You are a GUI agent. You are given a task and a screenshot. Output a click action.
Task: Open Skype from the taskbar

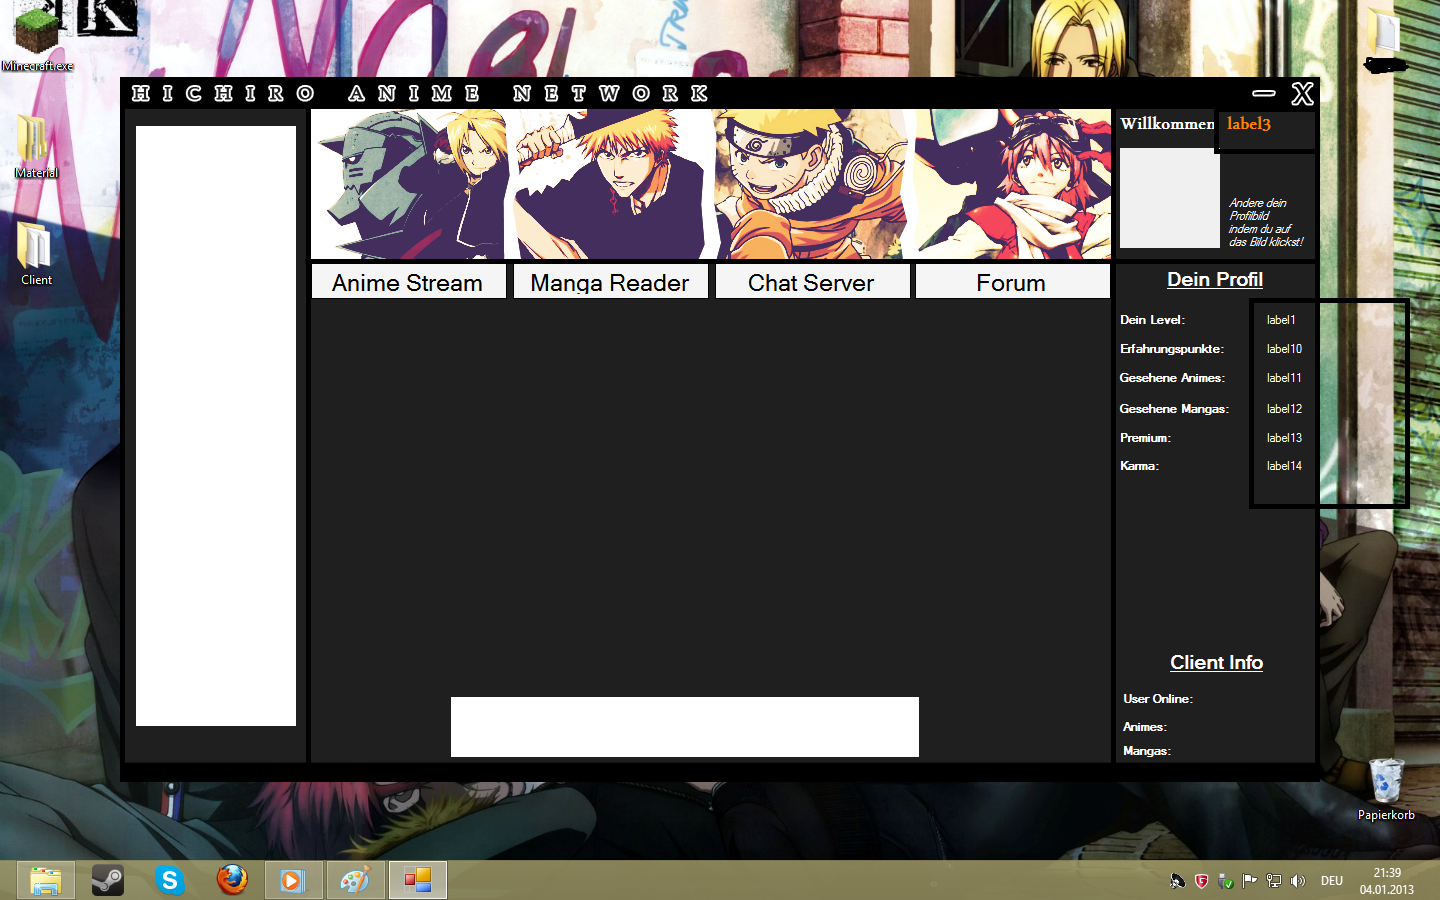[x=170, y=880]
